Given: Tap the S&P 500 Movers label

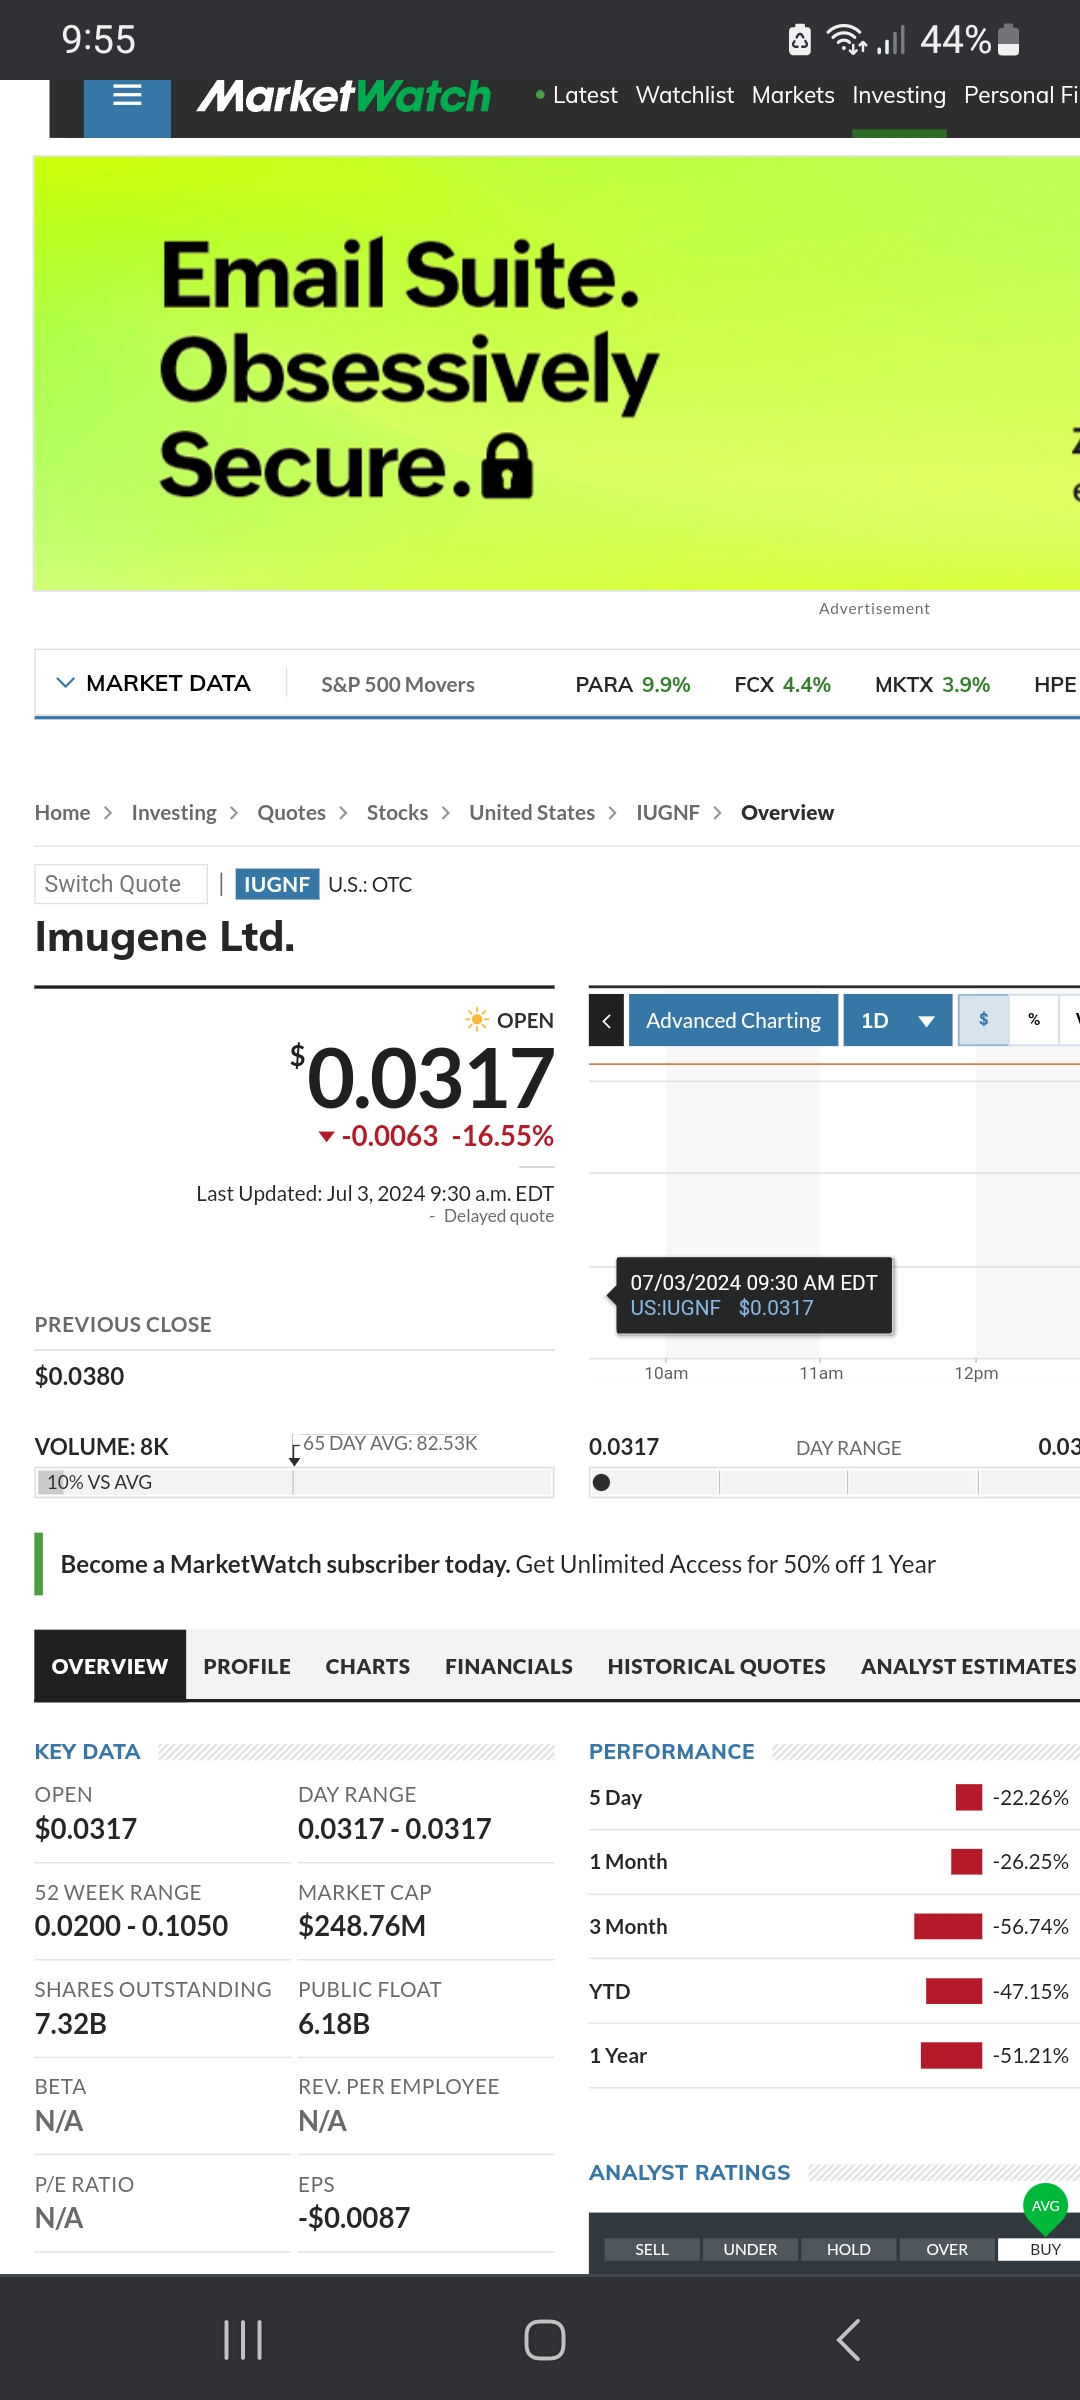Looking at the screenshot, I should point(398,685).
